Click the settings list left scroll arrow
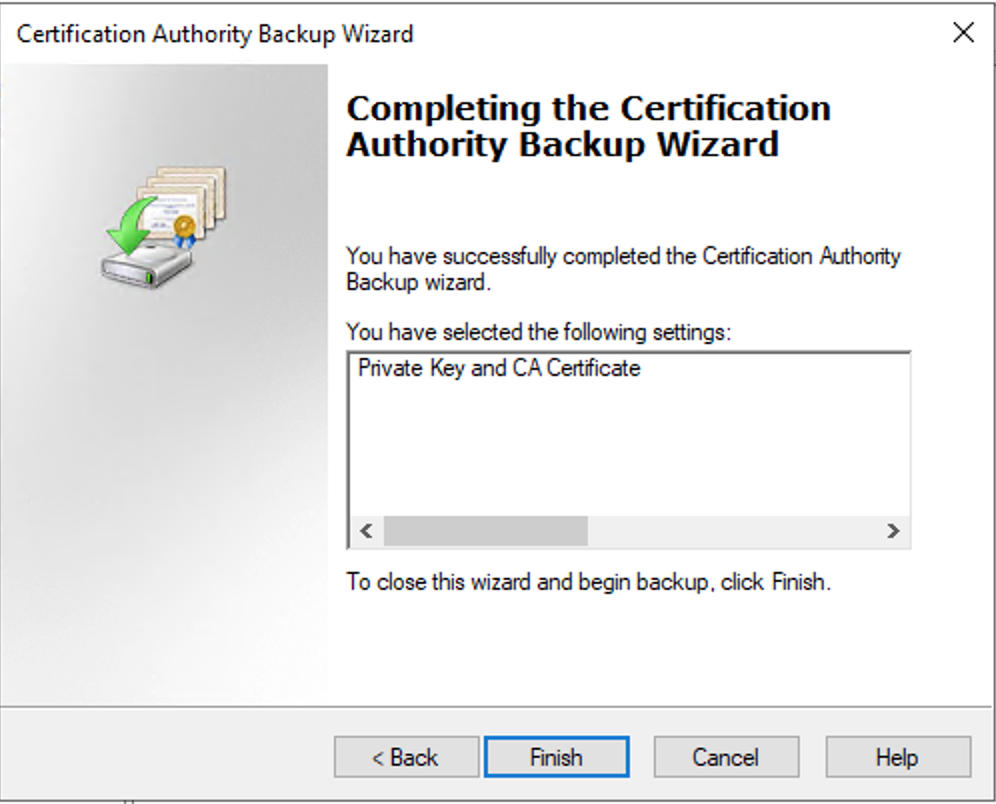This screenshot has width=996, height=804. (x=366, y=531)
